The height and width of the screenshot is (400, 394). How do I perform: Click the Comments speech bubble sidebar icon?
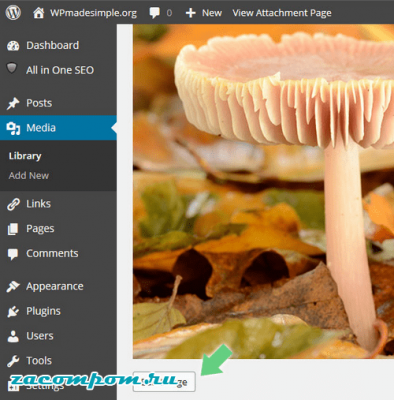[13, 254]
